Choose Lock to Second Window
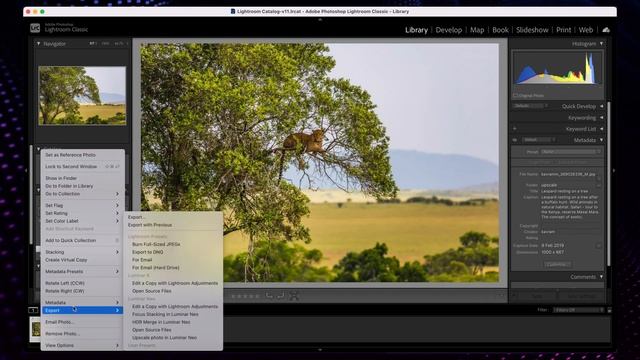 [82, 167]
